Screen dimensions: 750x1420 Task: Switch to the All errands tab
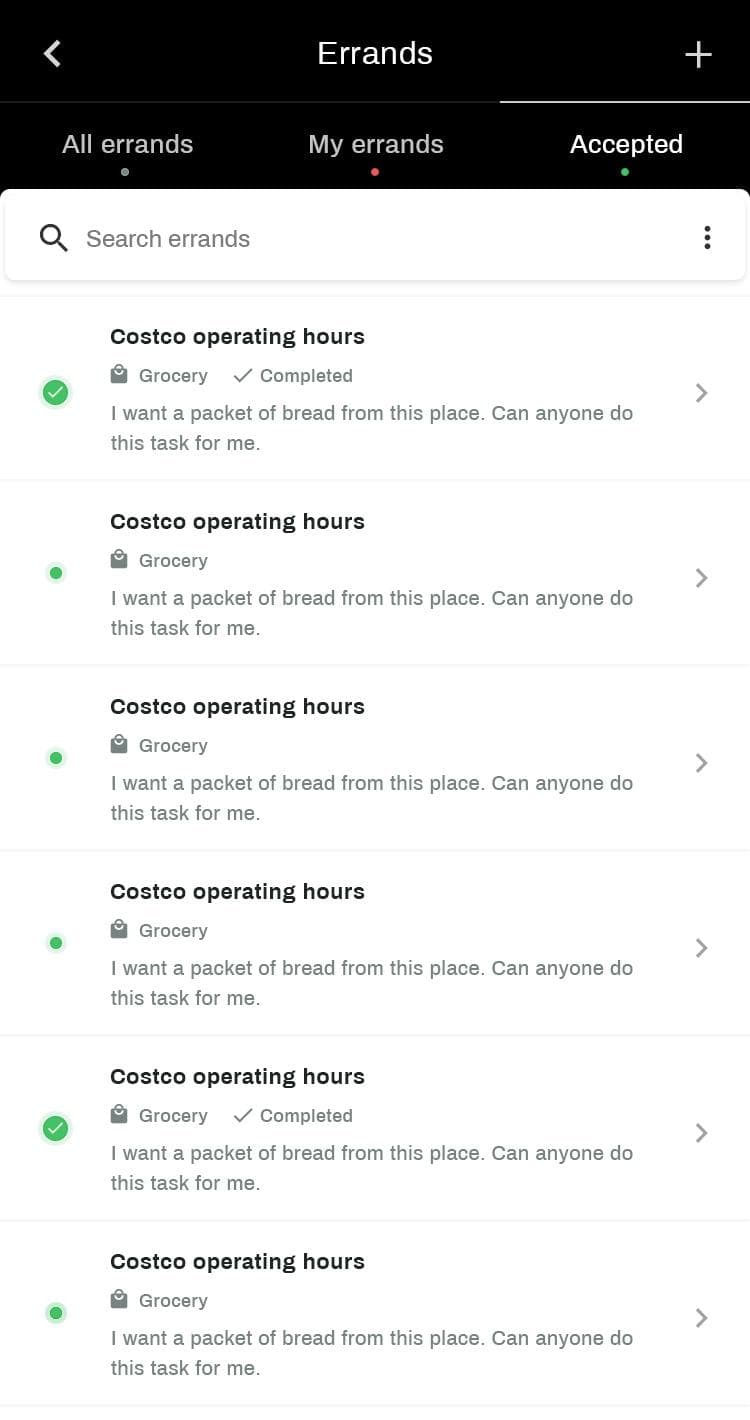tap(127, 145)
